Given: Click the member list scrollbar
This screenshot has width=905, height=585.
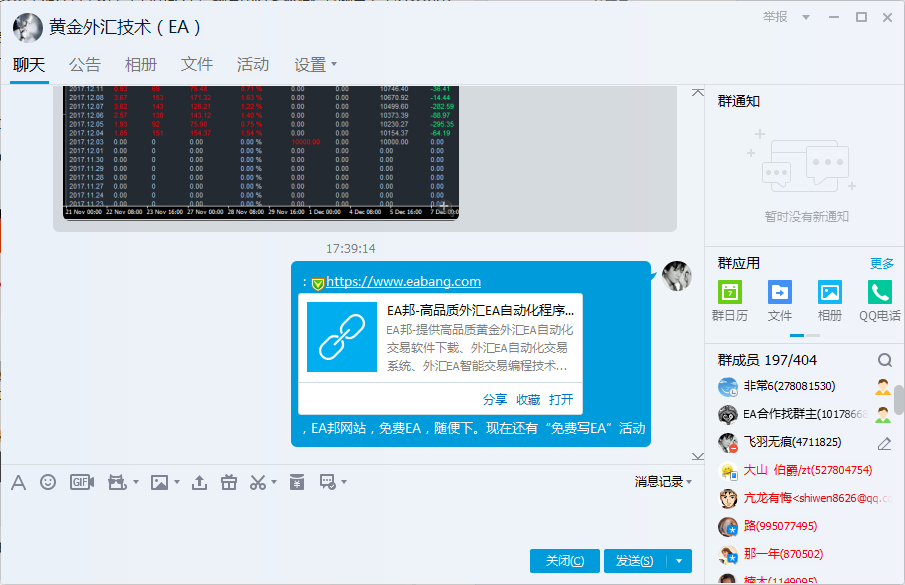Looking at the screenshot, I should [899, 400].
